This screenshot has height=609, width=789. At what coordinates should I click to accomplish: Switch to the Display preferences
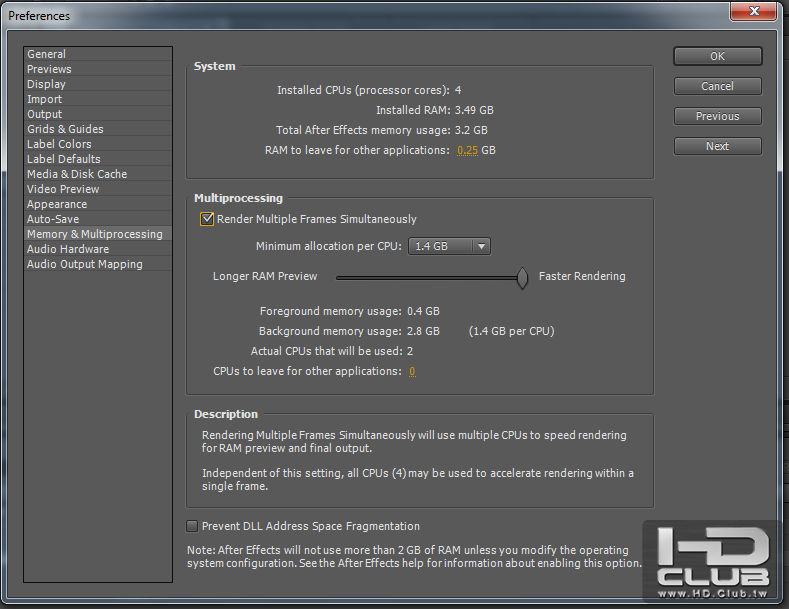point(98,84)
